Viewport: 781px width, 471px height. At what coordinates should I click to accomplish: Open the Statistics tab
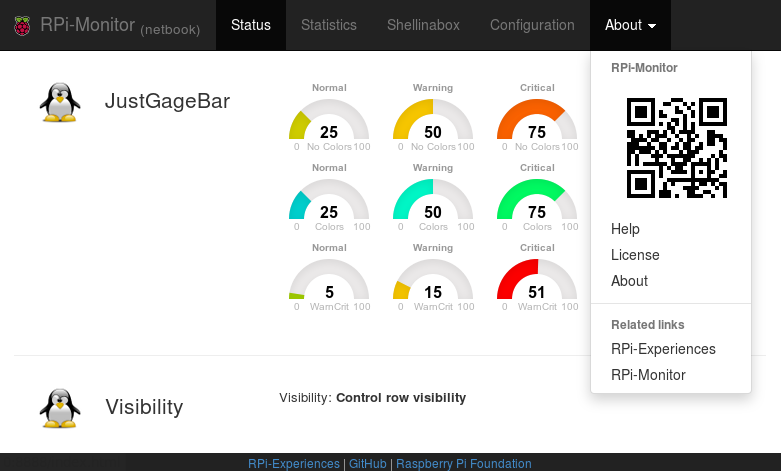point(329,25)
